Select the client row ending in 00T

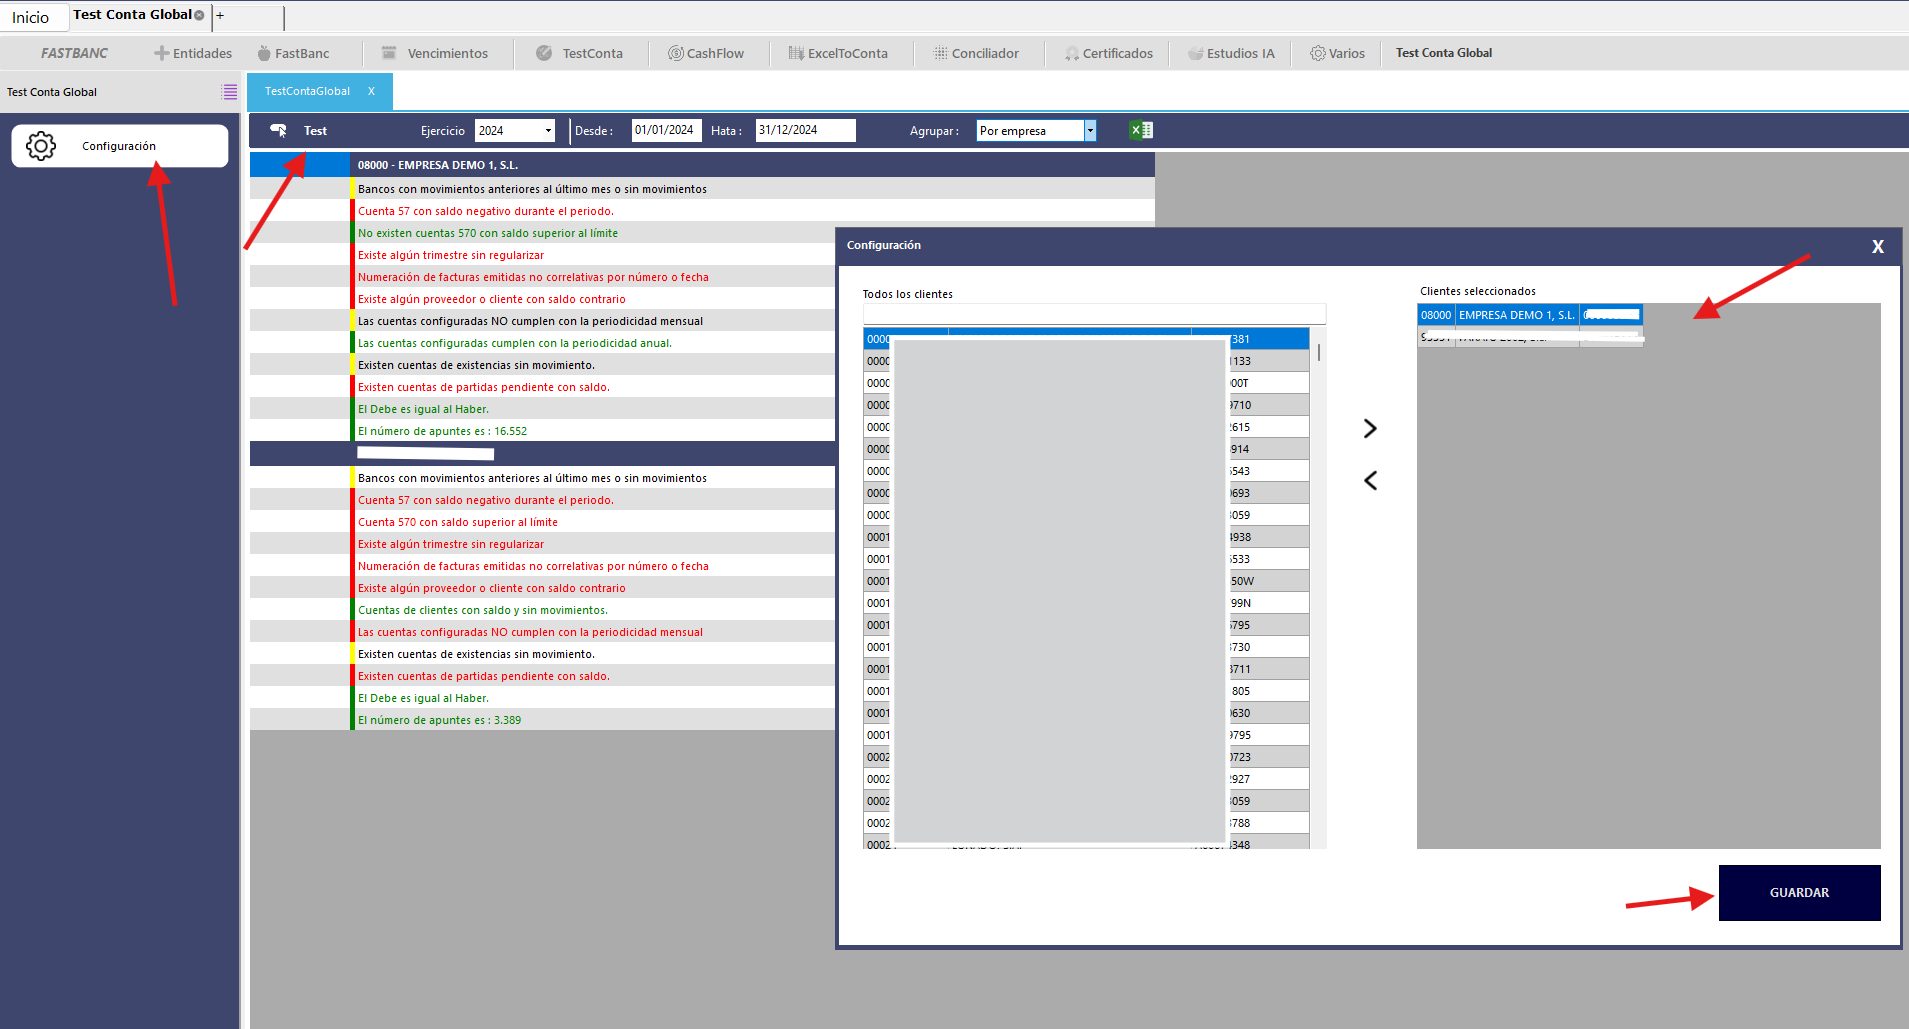pos(1086,383)
